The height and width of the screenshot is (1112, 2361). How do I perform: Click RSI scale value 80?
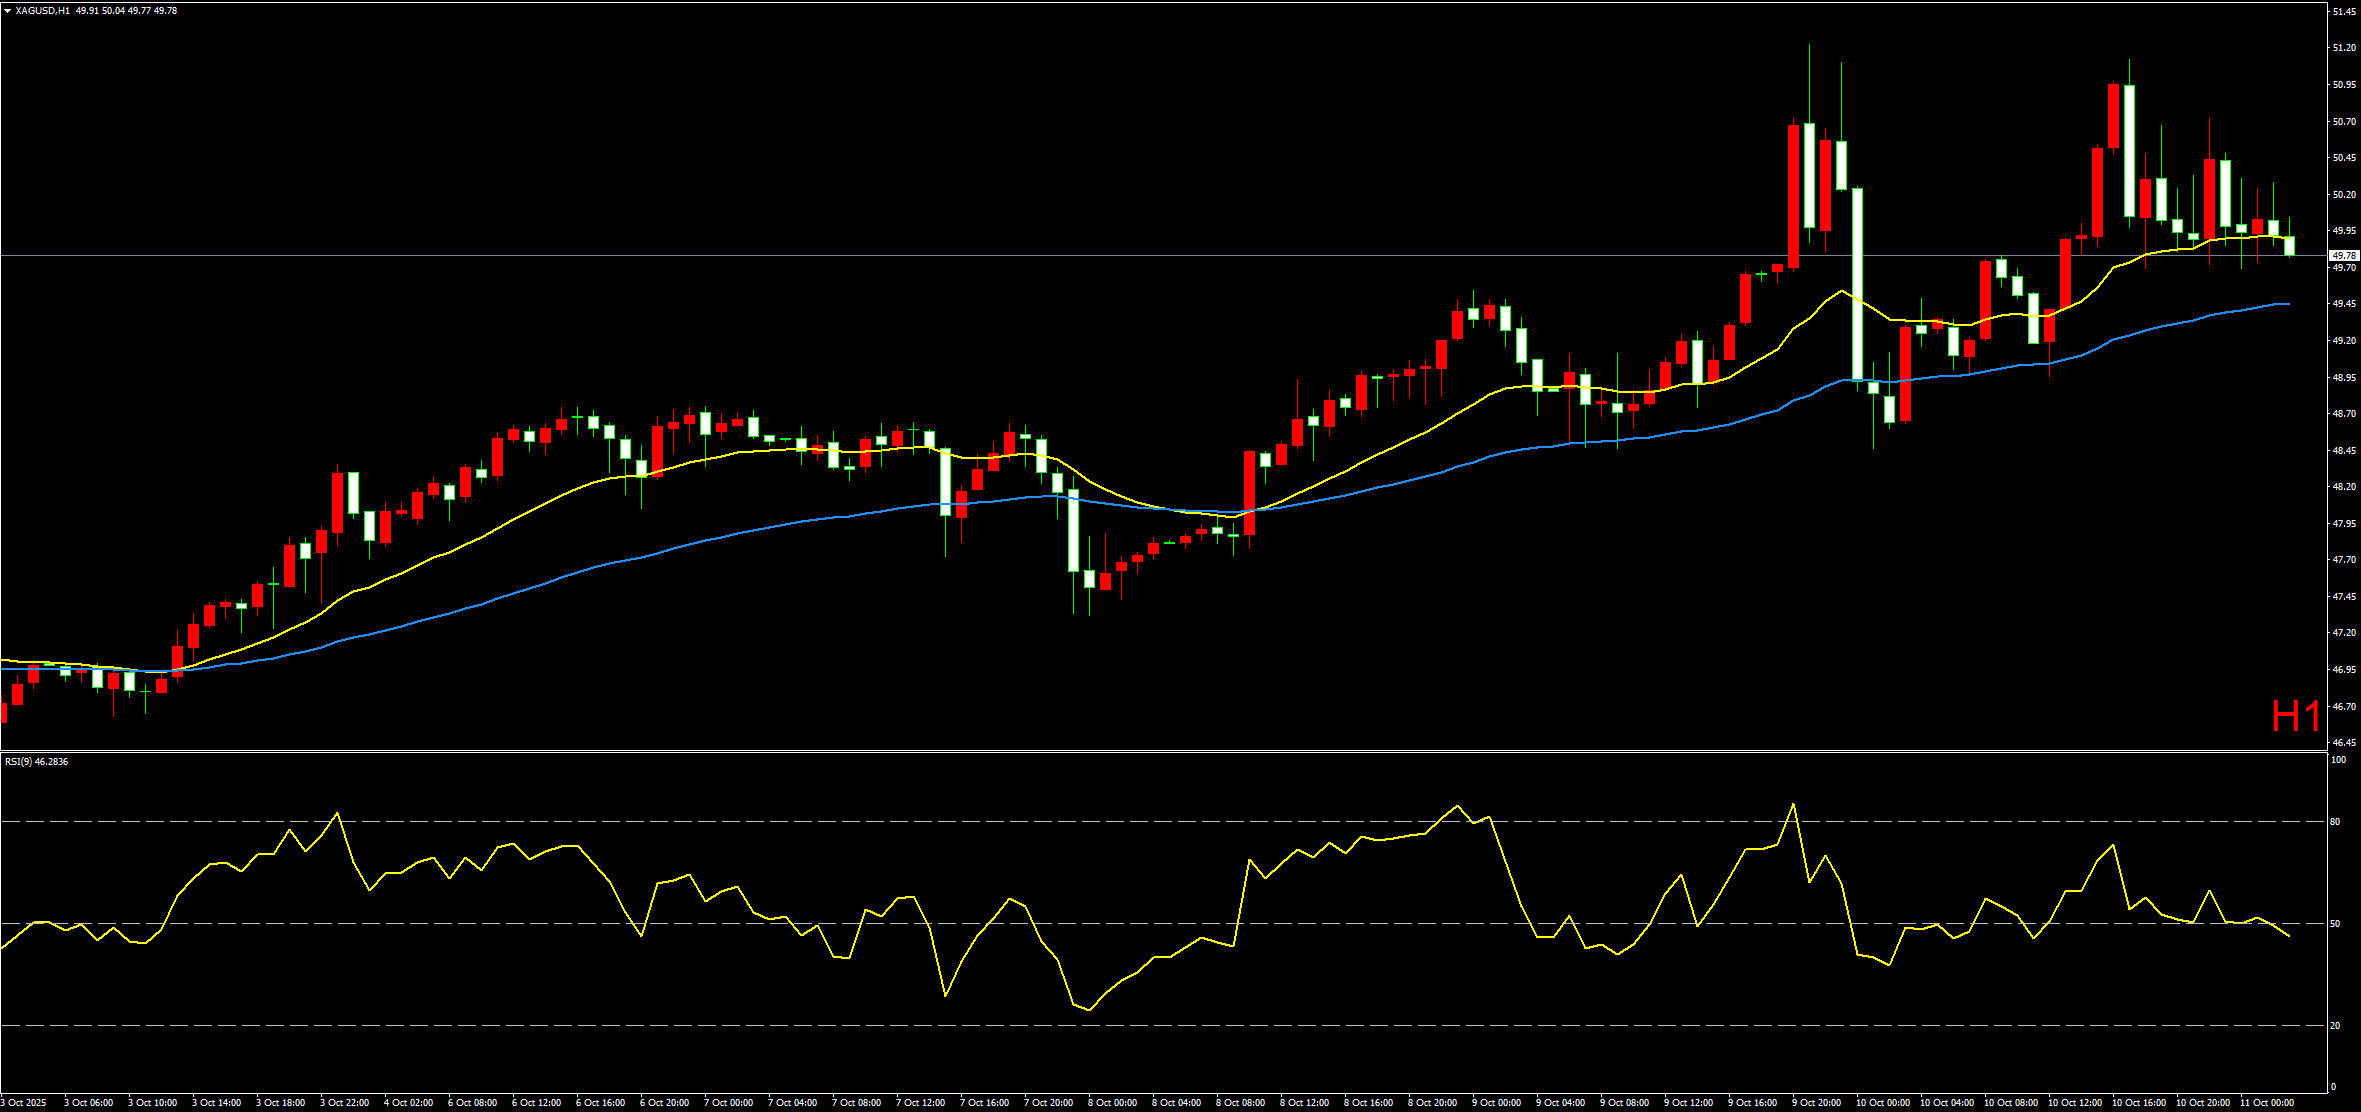2335,822
